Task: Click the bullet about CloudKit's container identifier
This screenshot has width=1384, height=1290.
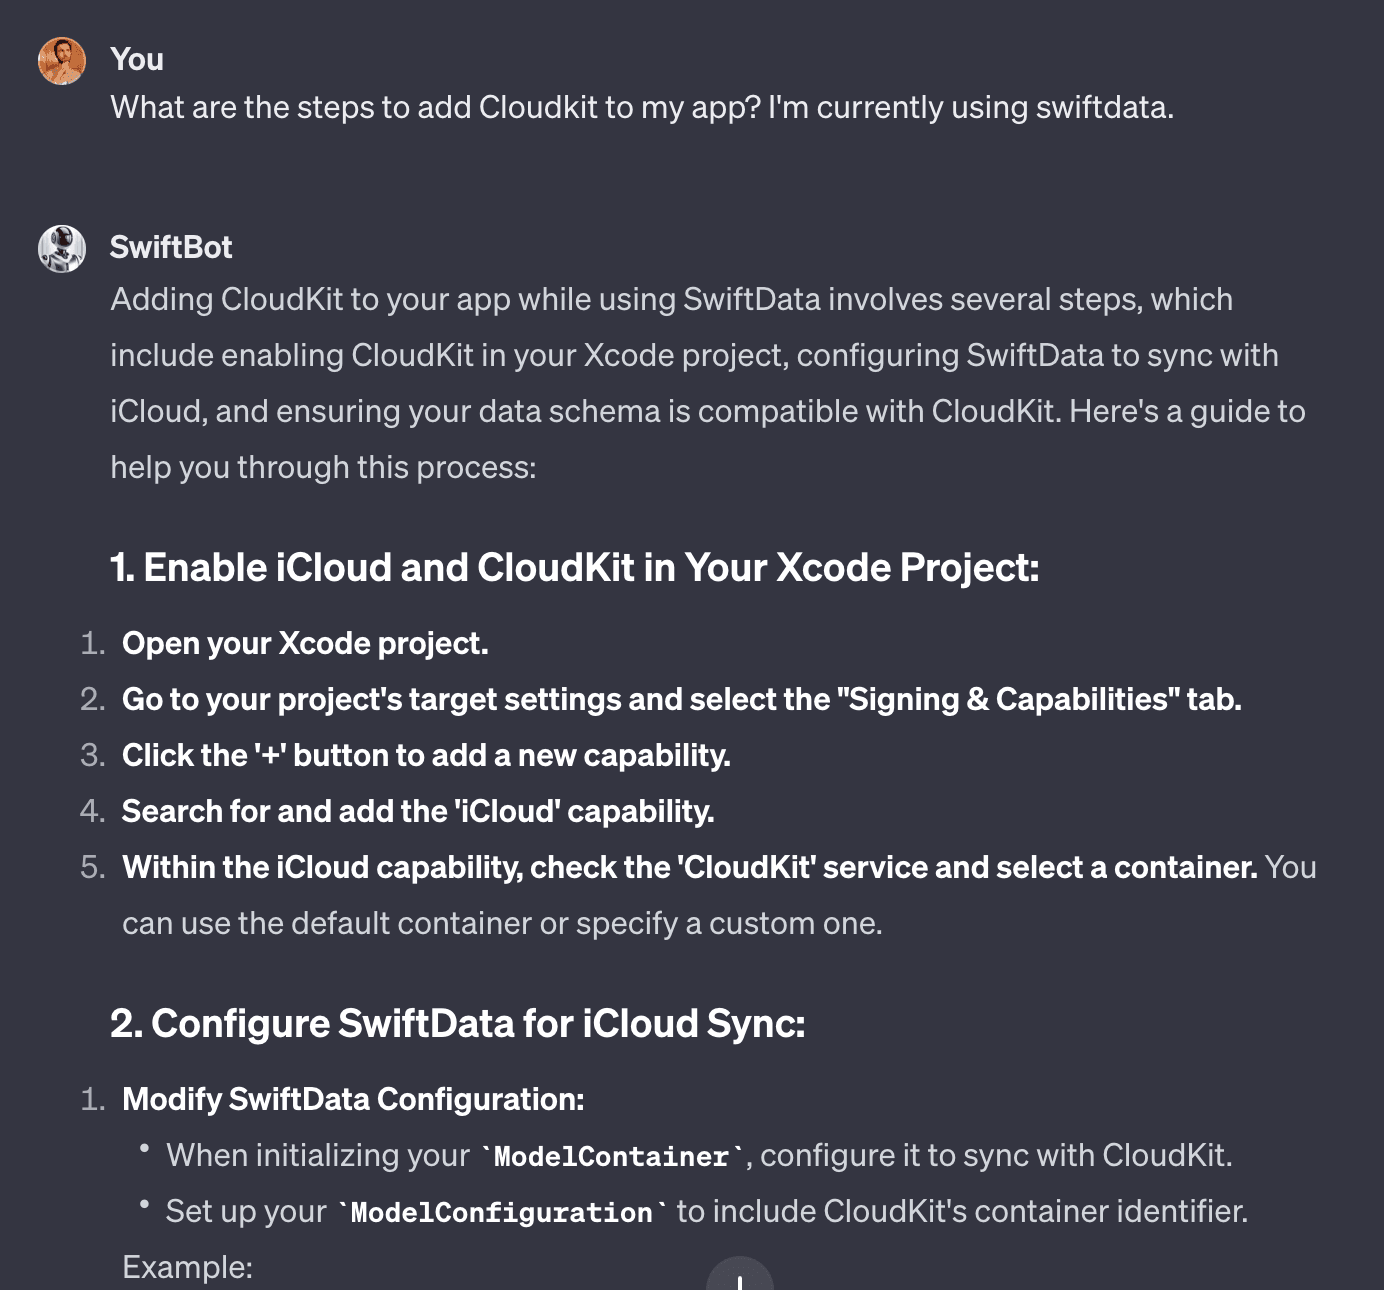Action: [707, 1211]
